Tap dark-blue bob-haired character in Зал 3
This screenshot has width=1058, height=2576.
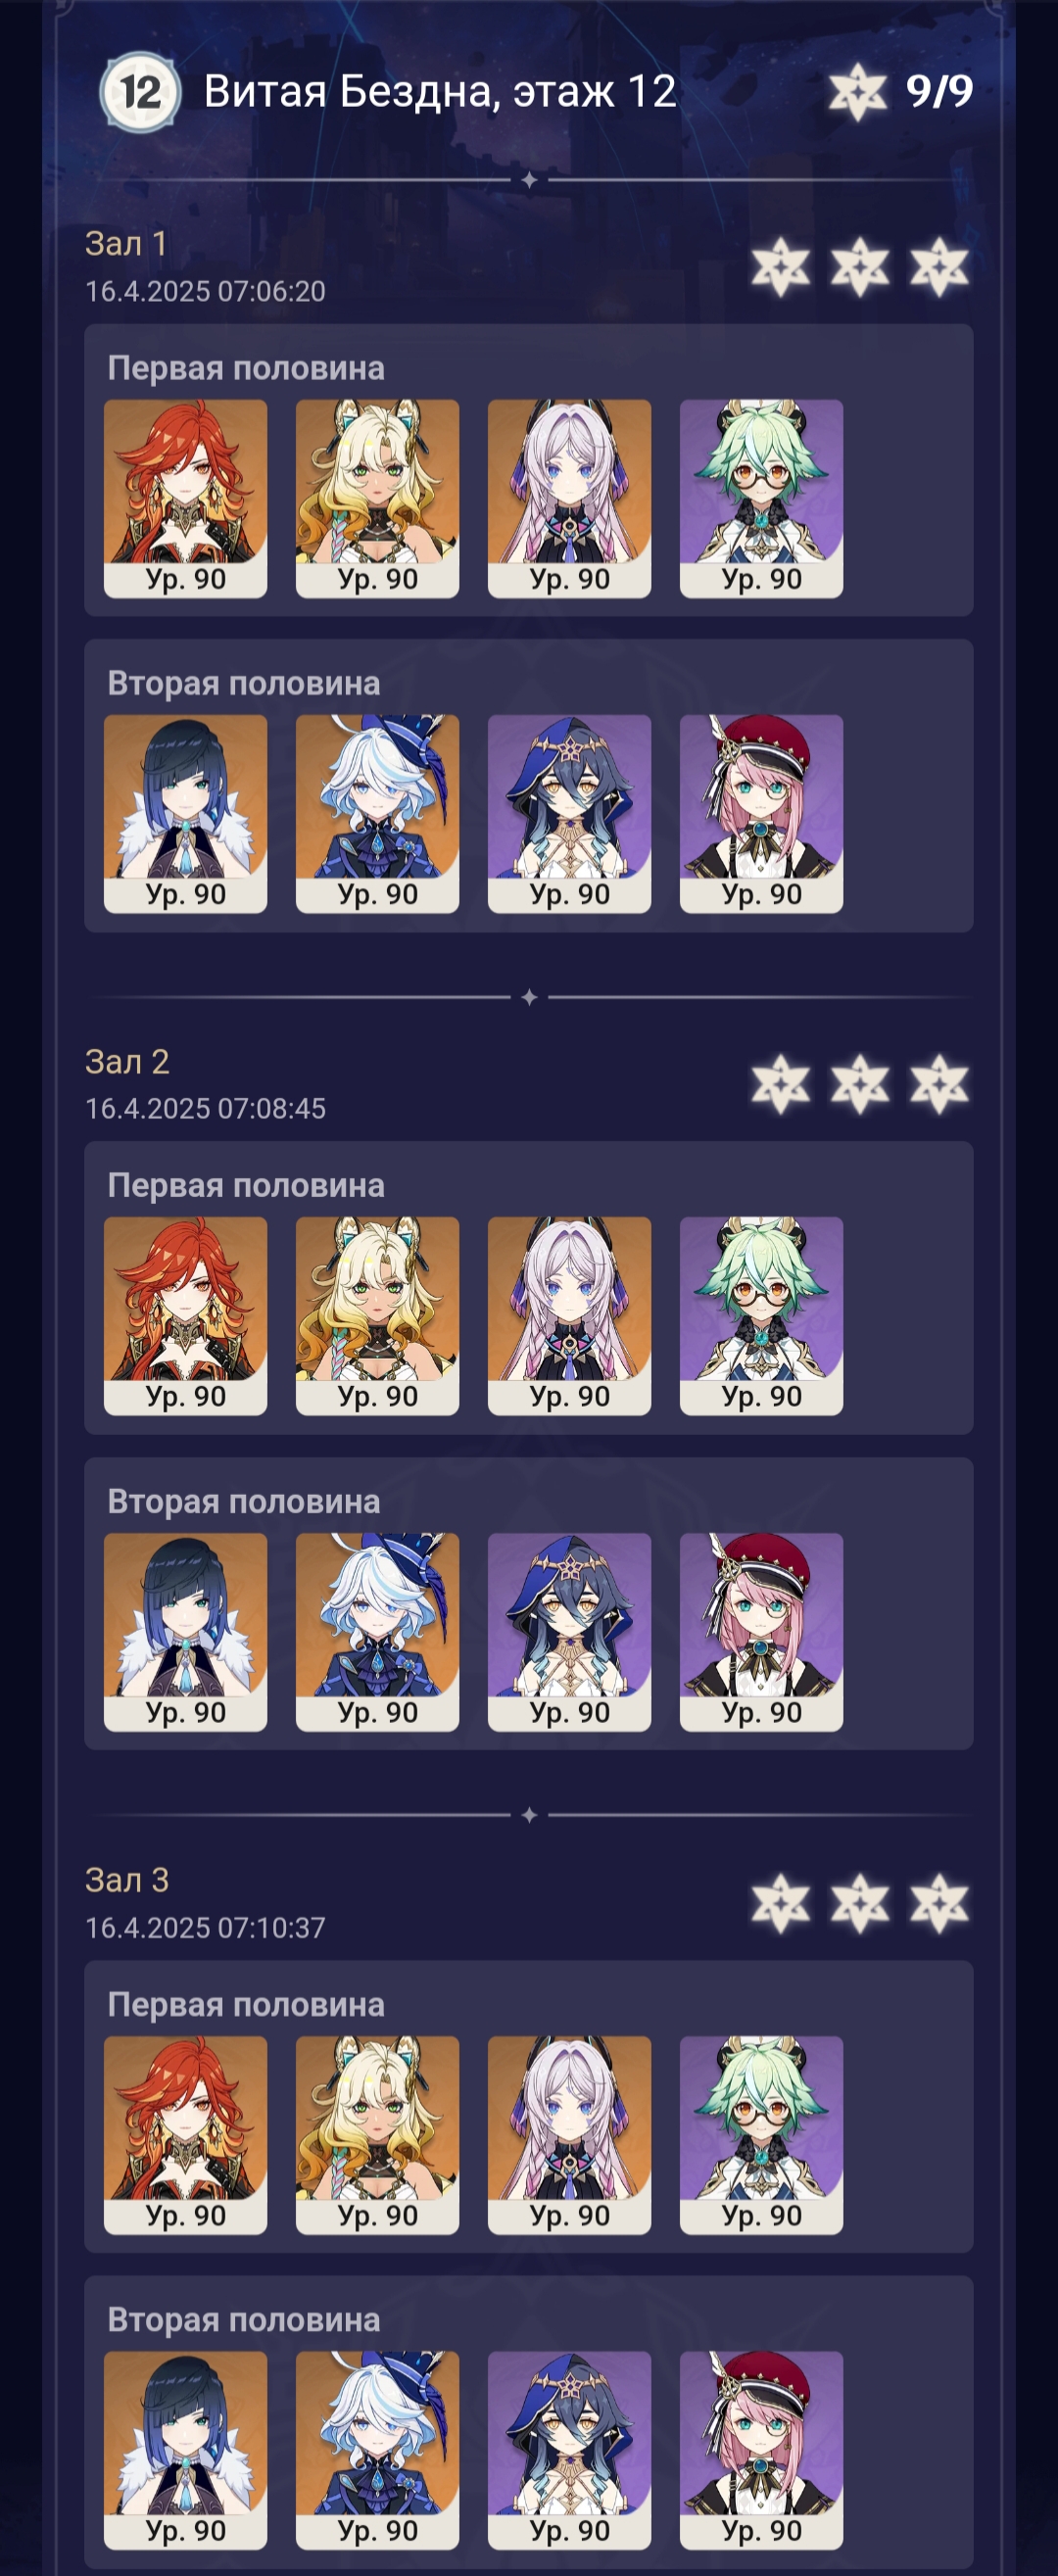(185, 2450)
